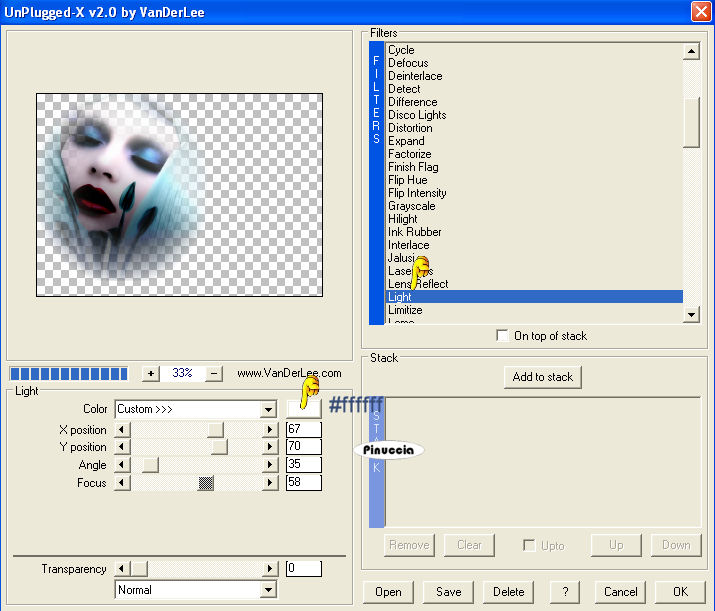Click the X position slider thumb

[x=215, y=430]
